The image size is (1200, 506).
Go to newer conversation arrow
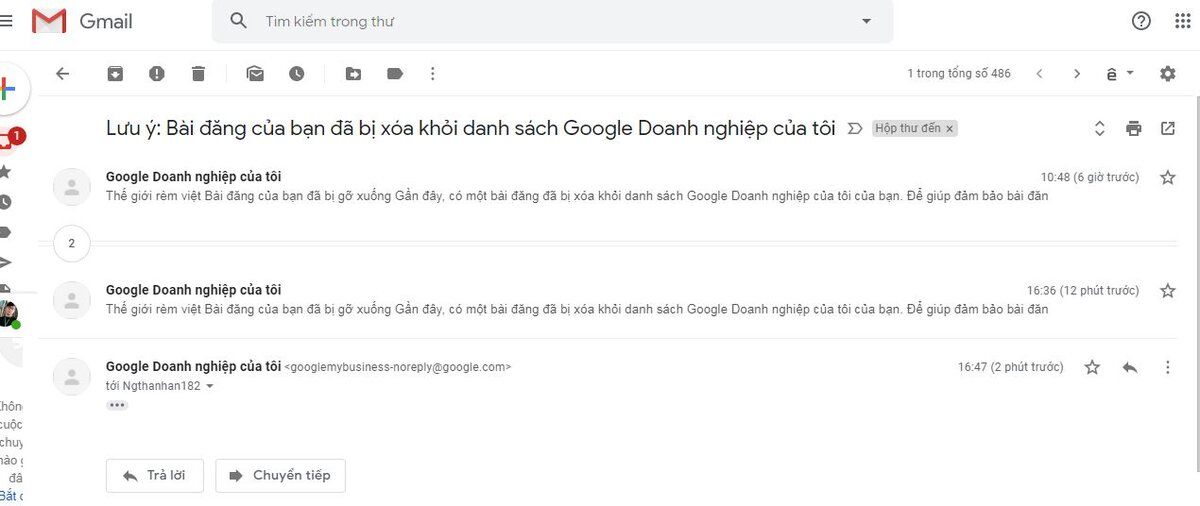1039,73
